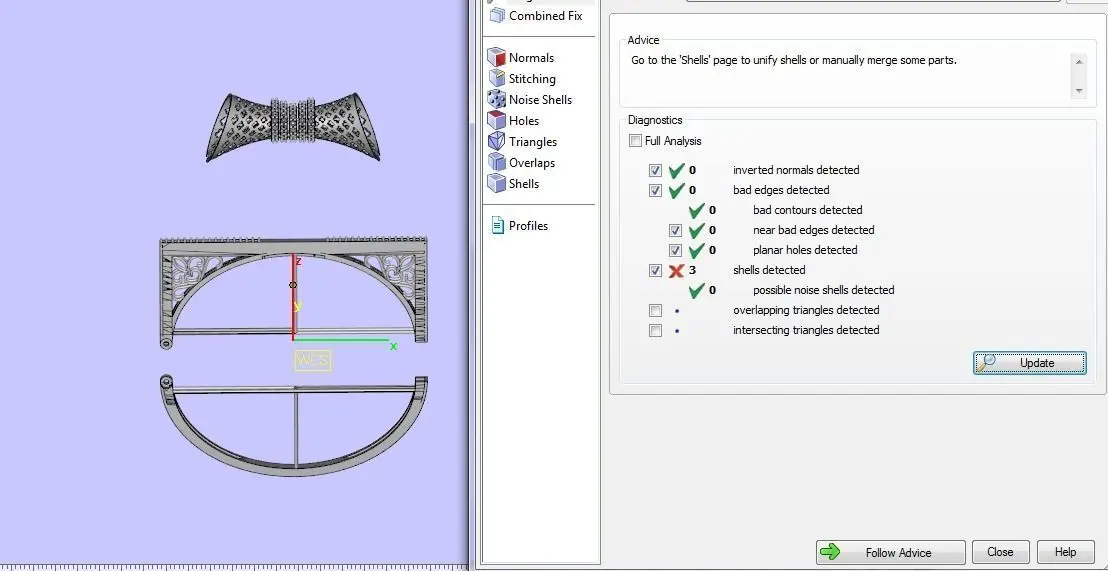This screenshot has height=571, width=1108.
Task: Uncheck inverted normals detected checkbox
Action: [x=655, y=170]
